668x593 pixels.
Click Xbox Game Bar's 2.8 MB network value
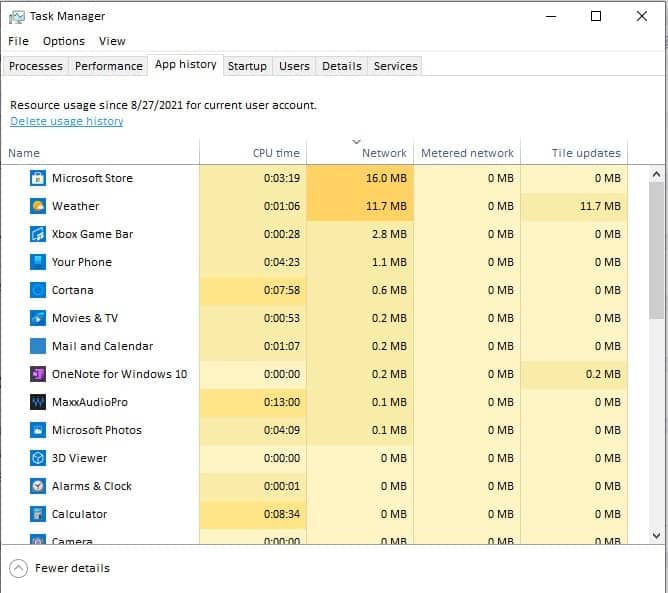coord(389,234)
